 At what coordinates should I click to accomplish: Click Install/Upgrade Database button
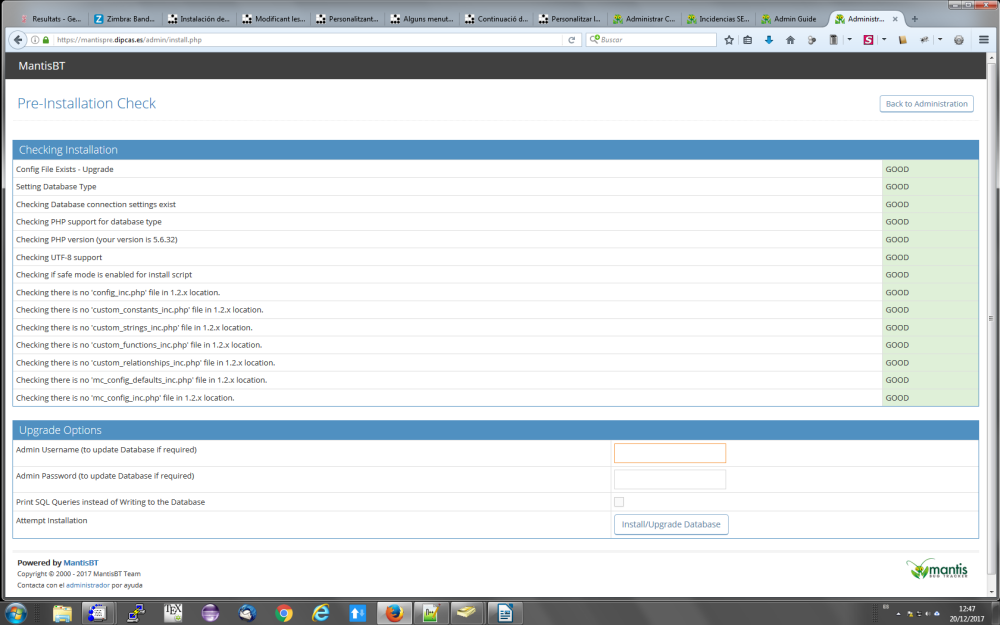click(671, 524)
